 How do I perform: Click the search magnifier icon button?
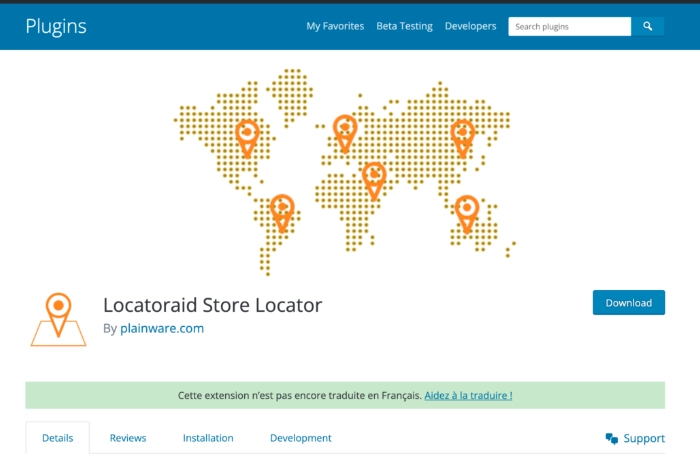[647, 26]
